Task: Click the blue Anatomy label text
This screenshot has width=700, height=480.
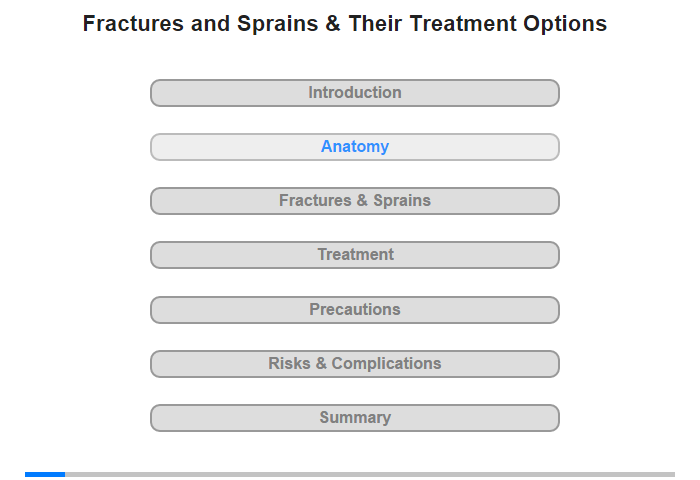Action: coord(355,146)
